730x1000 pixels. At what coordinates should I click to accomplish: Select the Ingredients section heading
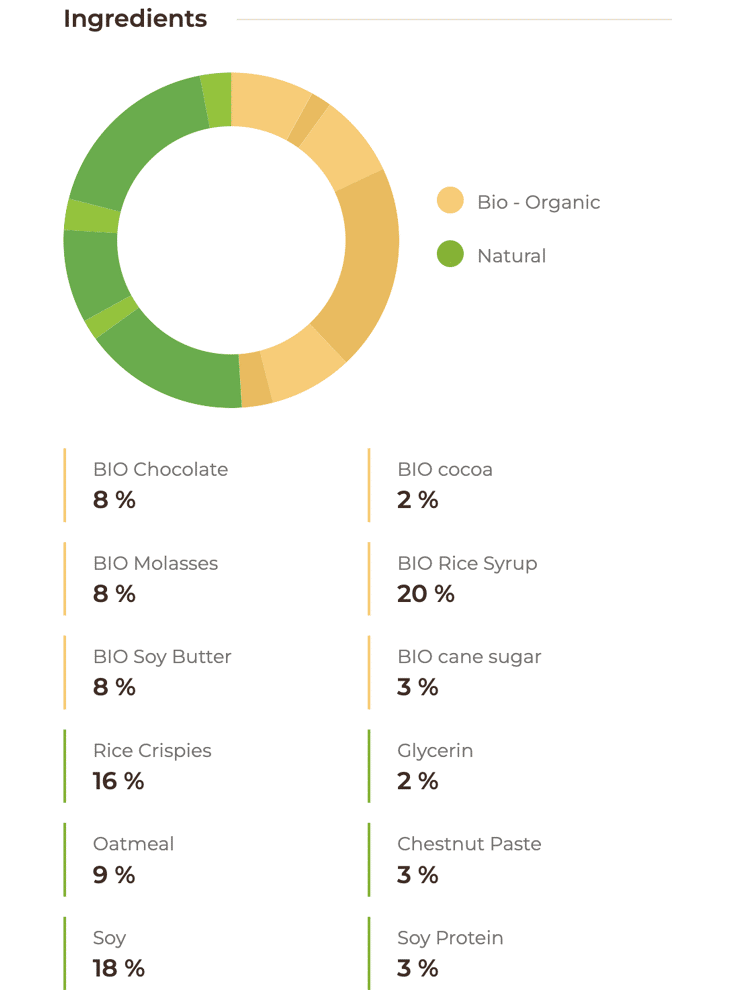click(135, 19)
